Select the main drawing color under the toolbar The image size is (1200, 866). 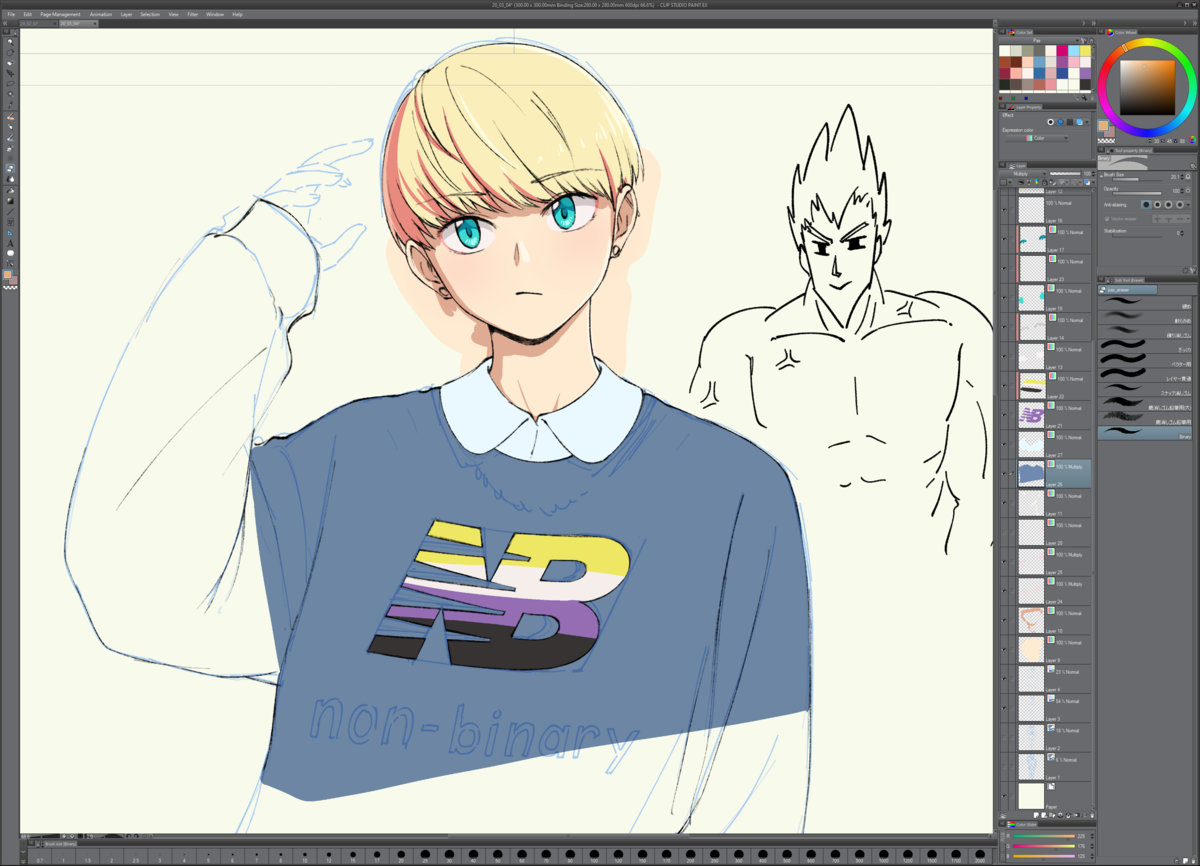coord(8,274)
